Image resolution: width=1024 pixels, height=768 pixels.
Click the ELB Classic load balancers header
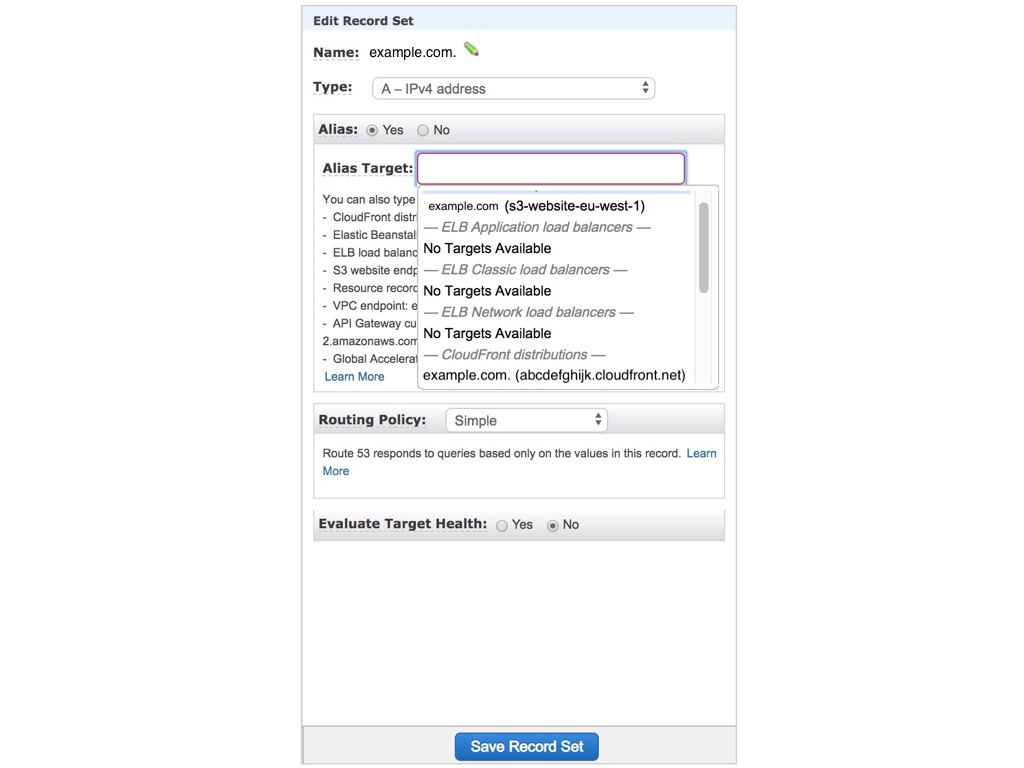pos(526,270)
